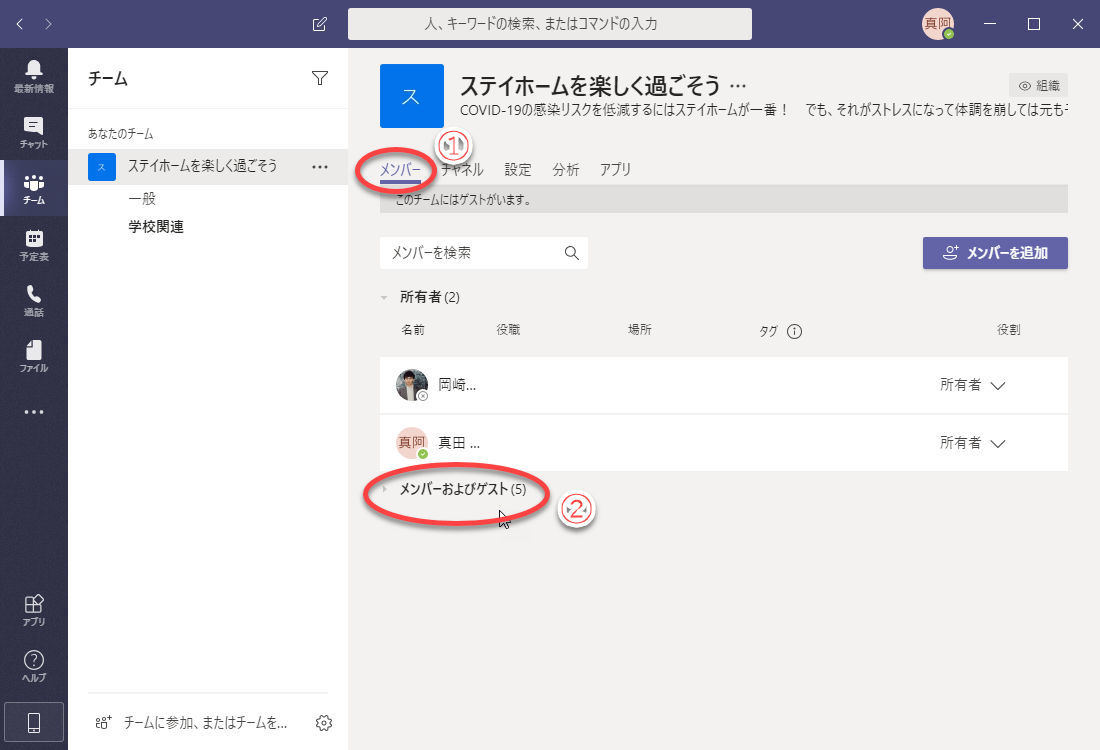
Task: Open team options ellipsis in team list
Action: tap(320, 167)
